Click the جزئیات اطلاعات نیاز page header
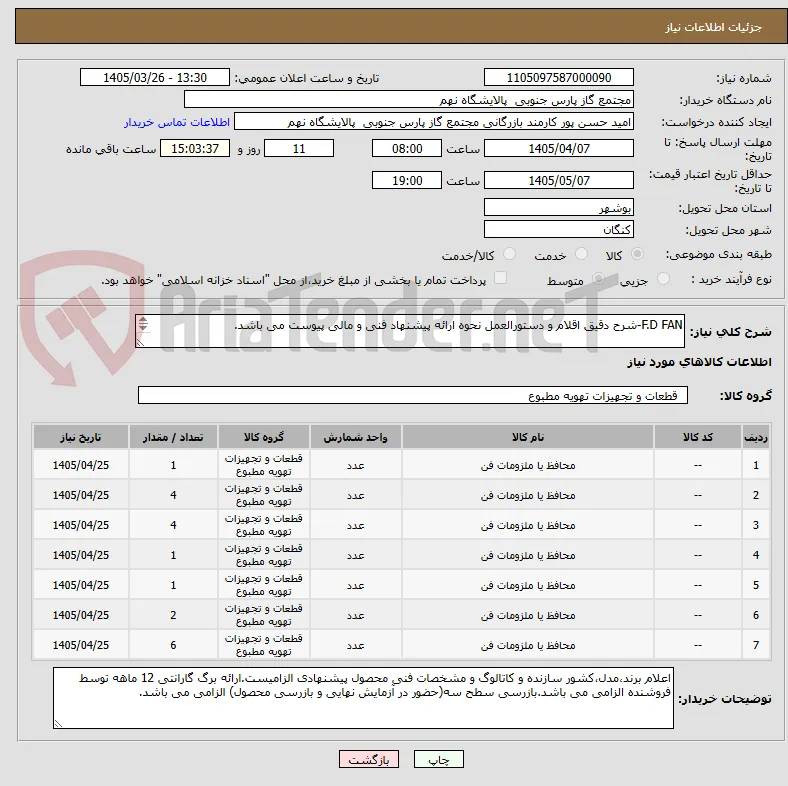 714,27
